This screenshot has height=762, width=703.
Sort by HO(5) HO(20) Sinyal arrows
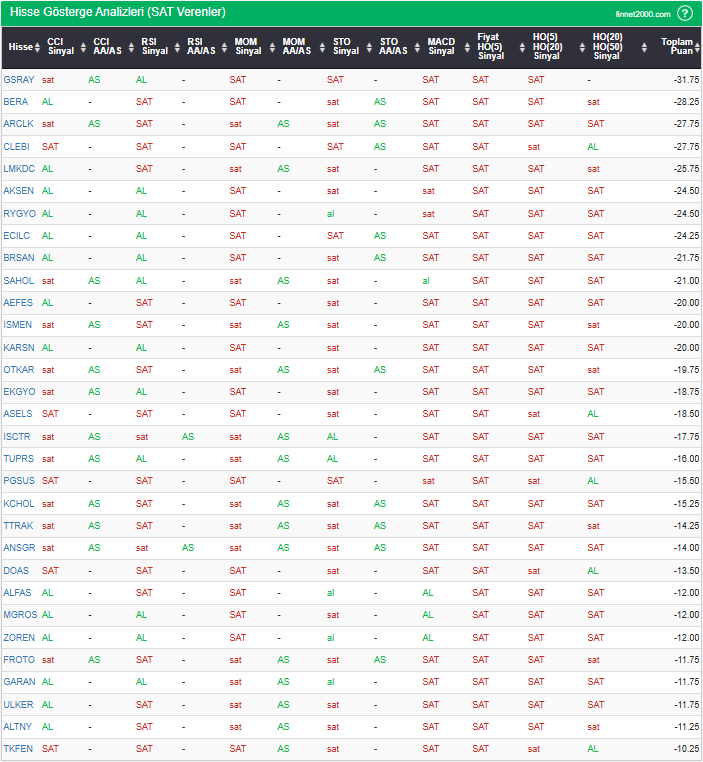[x=582, y=47]
